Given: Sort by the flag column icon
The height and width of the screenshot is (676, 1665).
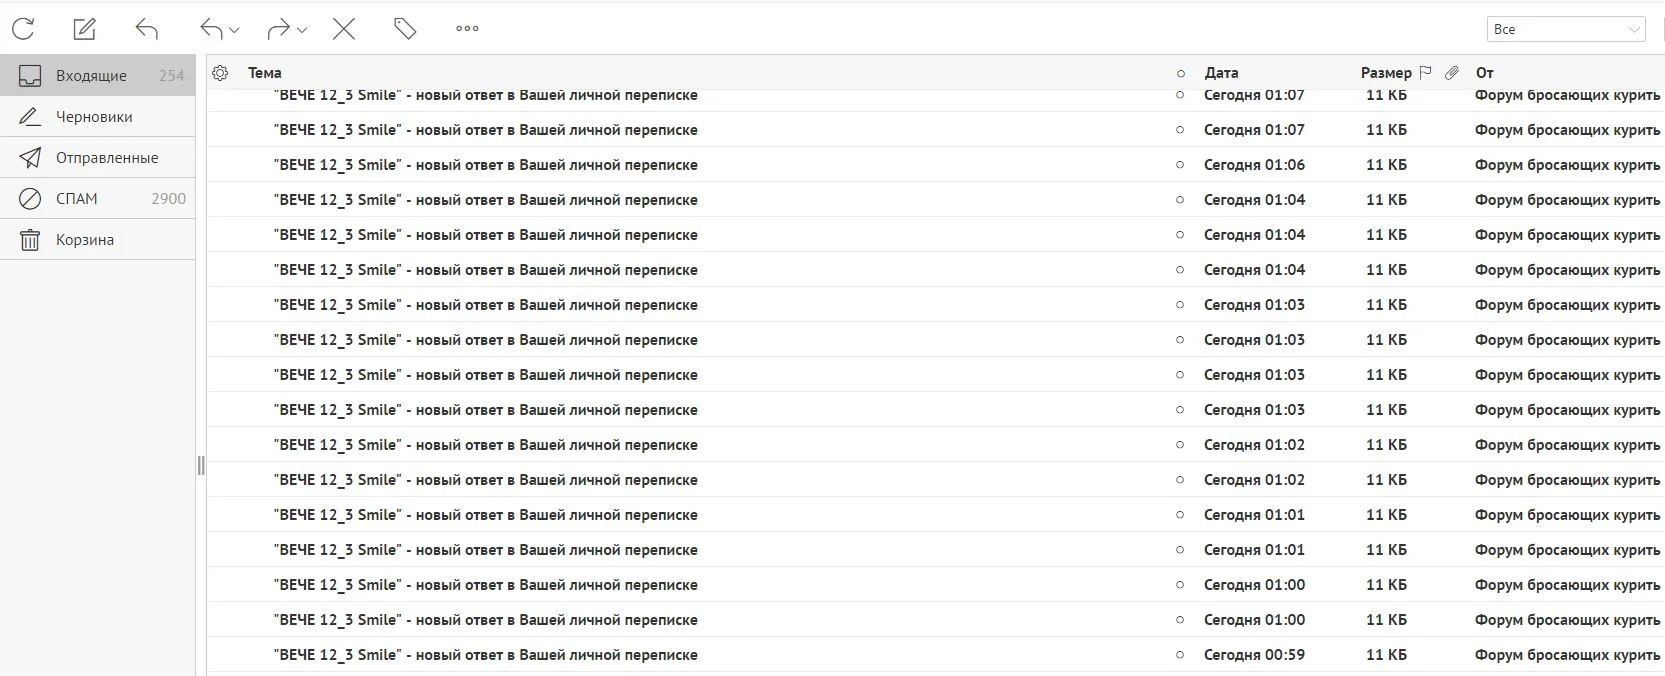Looking at the screenshot, I should tap(1426, 73).
